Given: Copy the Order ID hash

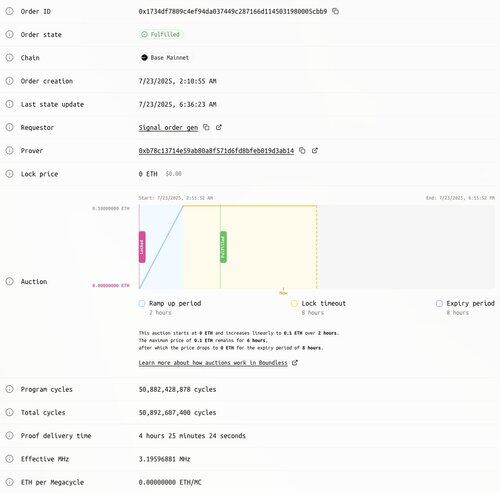Looking at the screenshot, I should point(336,11).
